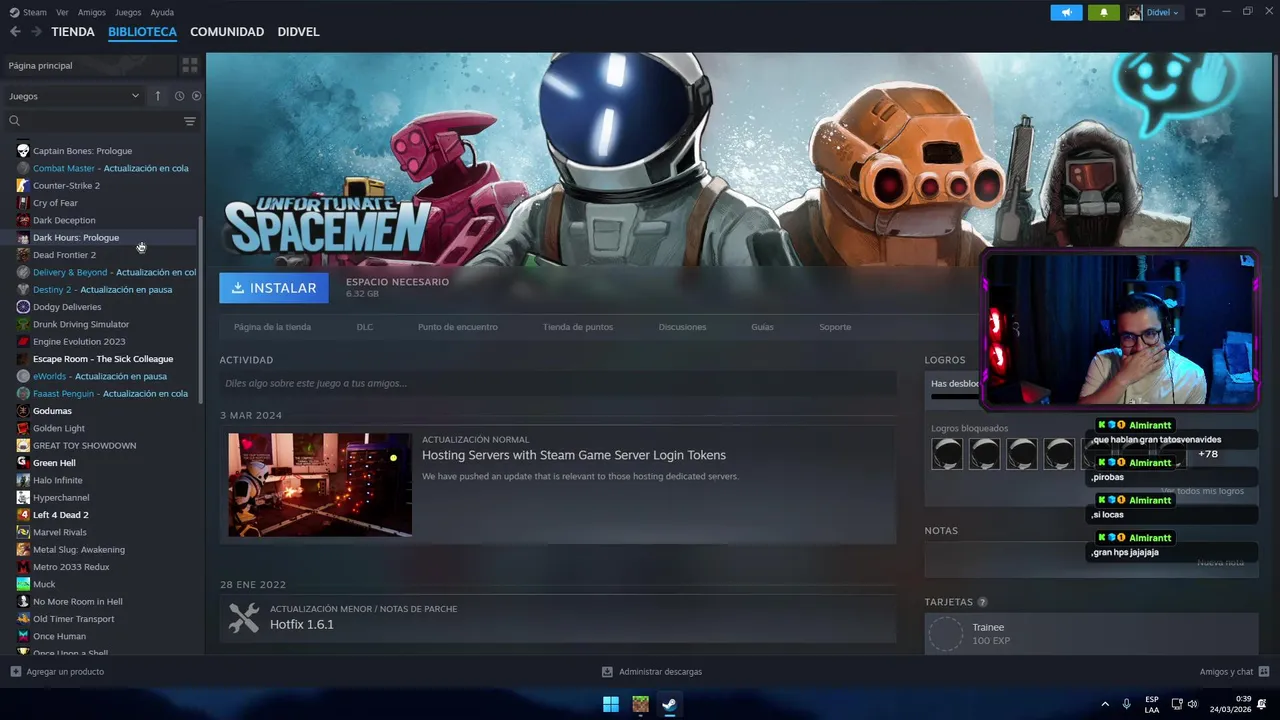Go back with the left arrow
1280x720 pixels.
[x=15, y=32]
